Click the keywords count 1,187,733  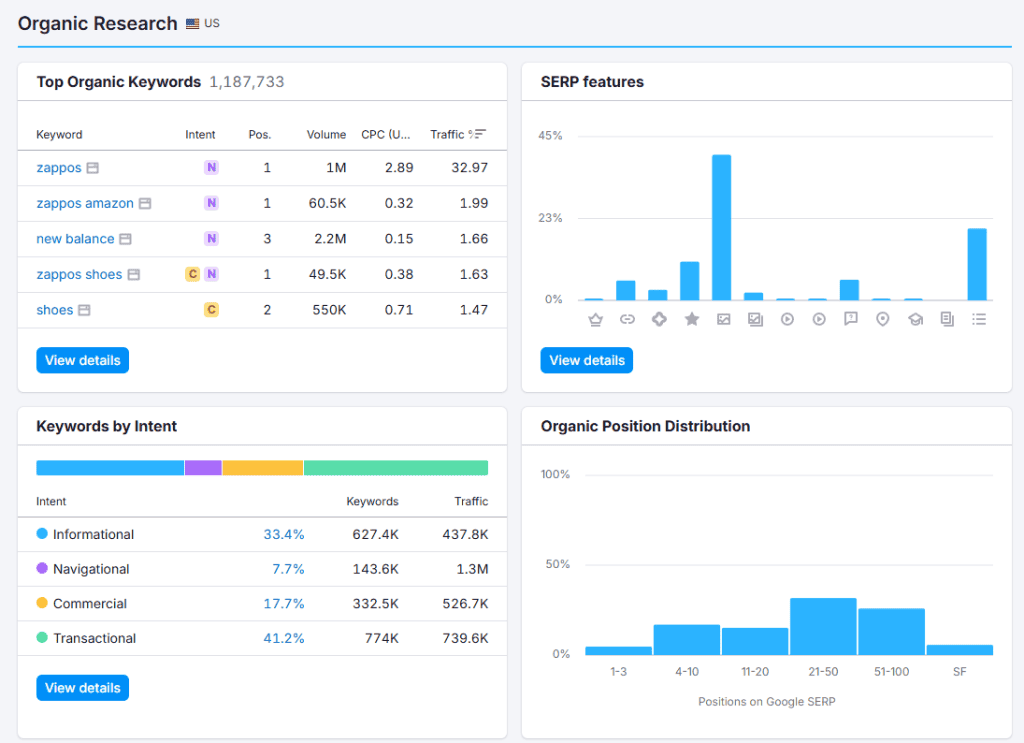[247, 82]
